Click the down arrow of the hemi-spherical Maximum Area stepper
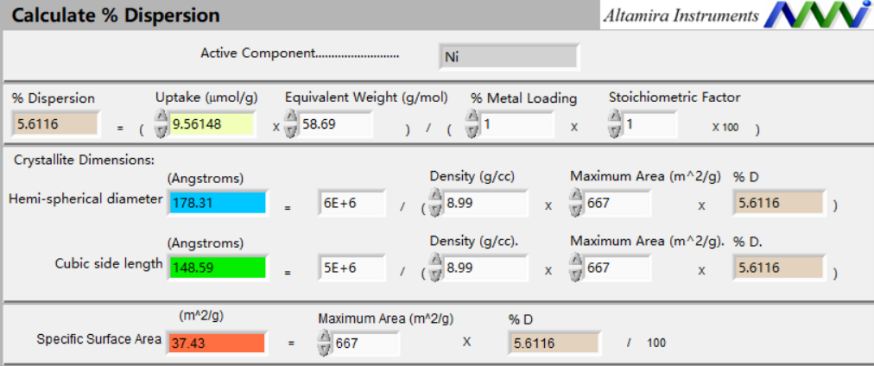The width and height of the screenshot is (874, 366). click(576, 210)
